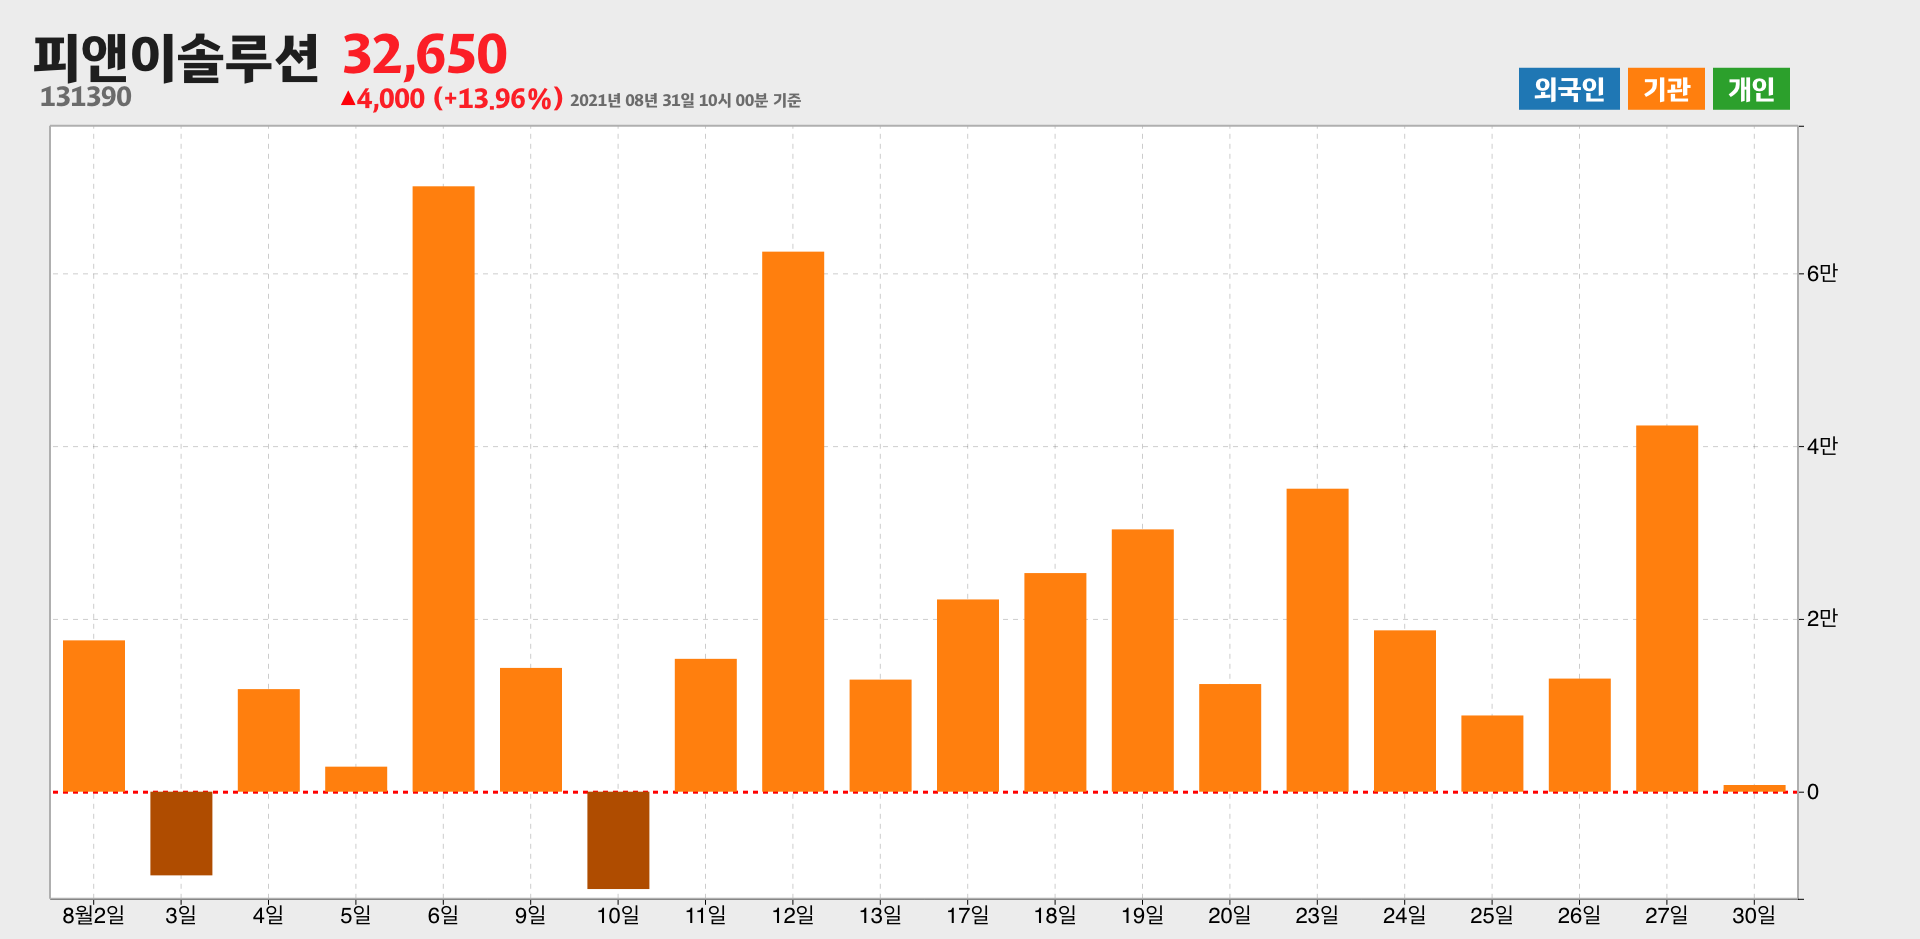Click the 3일 x-axis label
The height and width of the screenshot is (939, 1920).
click(x=181, y=915)
